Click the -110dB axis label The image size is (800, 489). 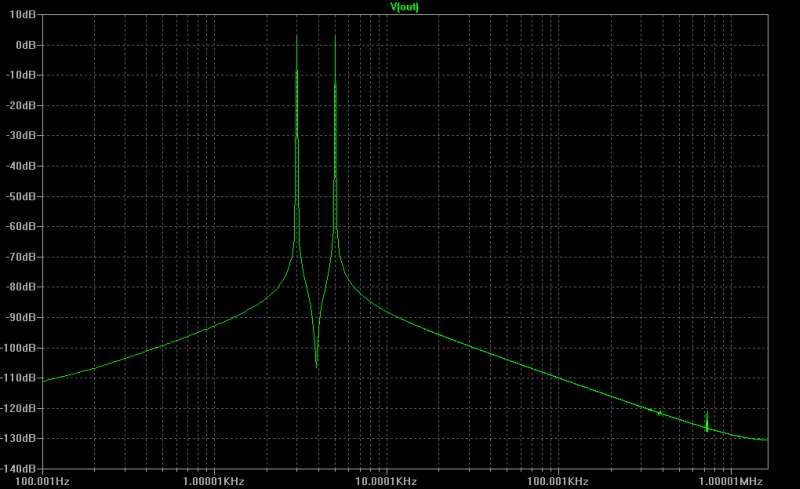pos(19,378)
